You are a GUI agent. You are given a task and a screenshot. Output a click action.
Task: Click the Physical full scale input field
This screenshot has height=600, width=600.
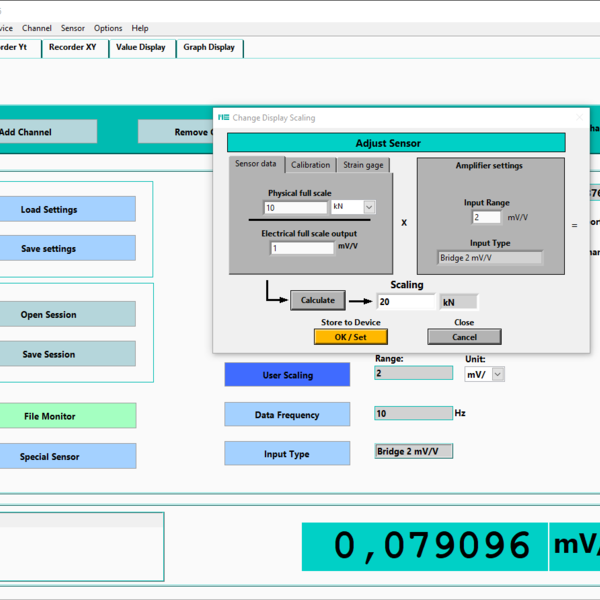(x=295, y=208)
